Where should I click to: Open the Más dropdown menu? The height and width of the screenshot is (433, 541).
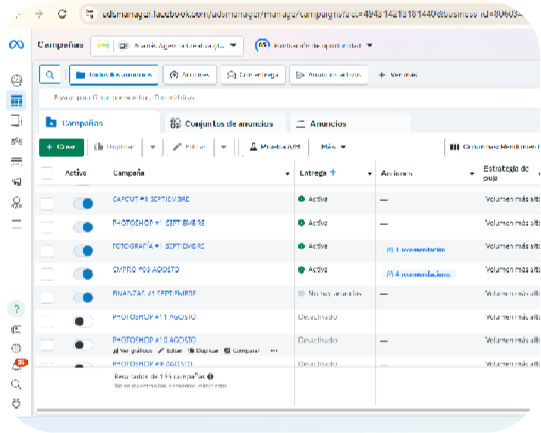(333, 147)
